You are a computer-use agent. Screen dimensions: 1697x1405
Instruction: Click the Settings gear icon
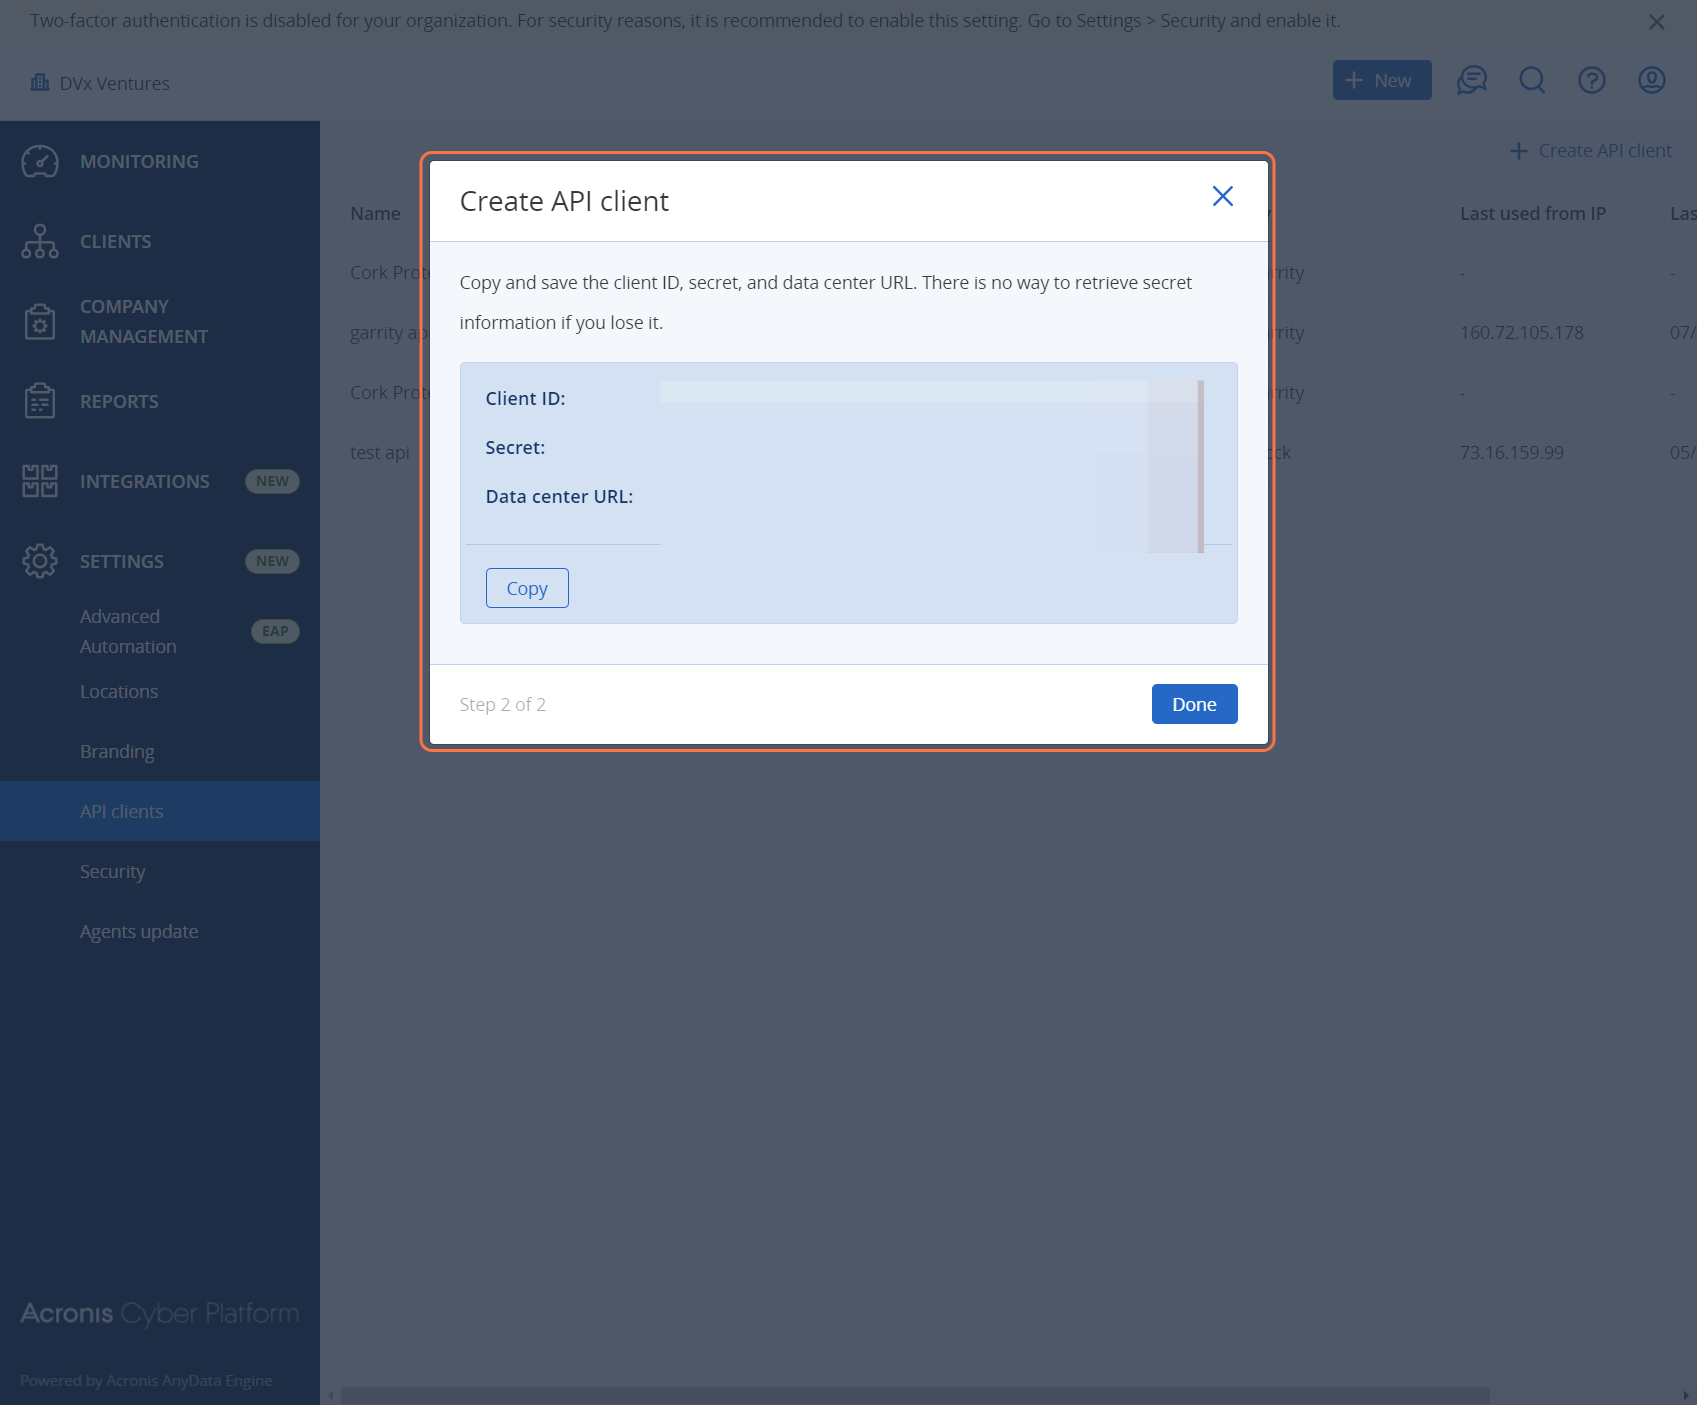[40, 561]
